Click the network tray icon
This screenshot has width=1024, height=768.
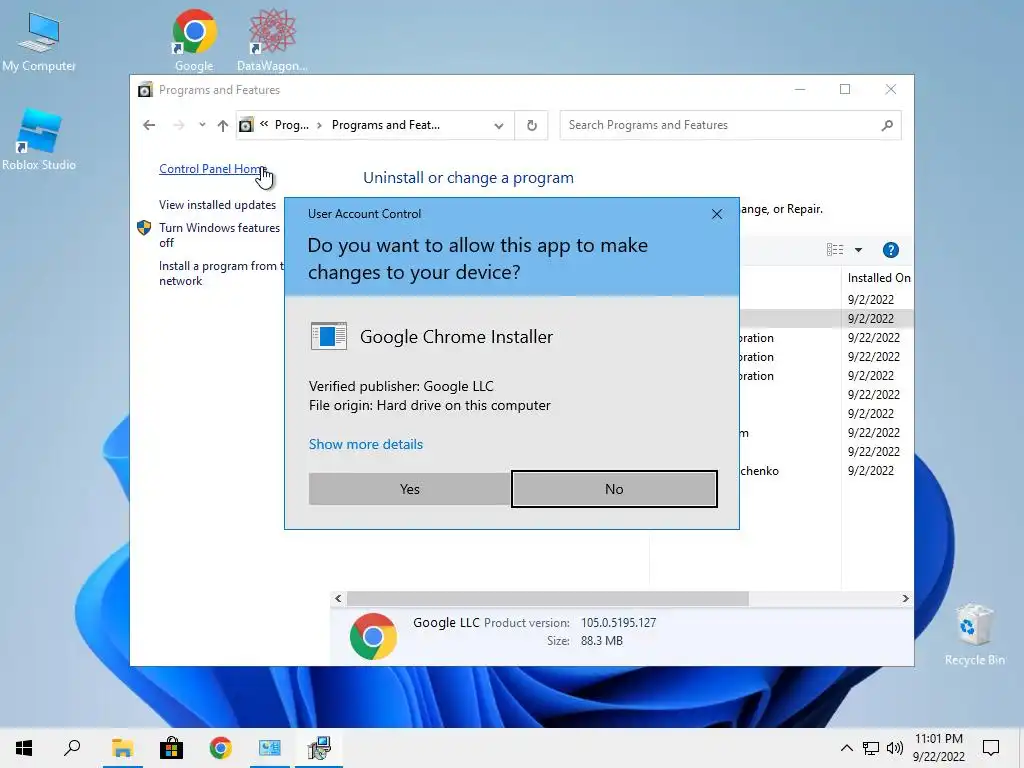coord(871,748)
